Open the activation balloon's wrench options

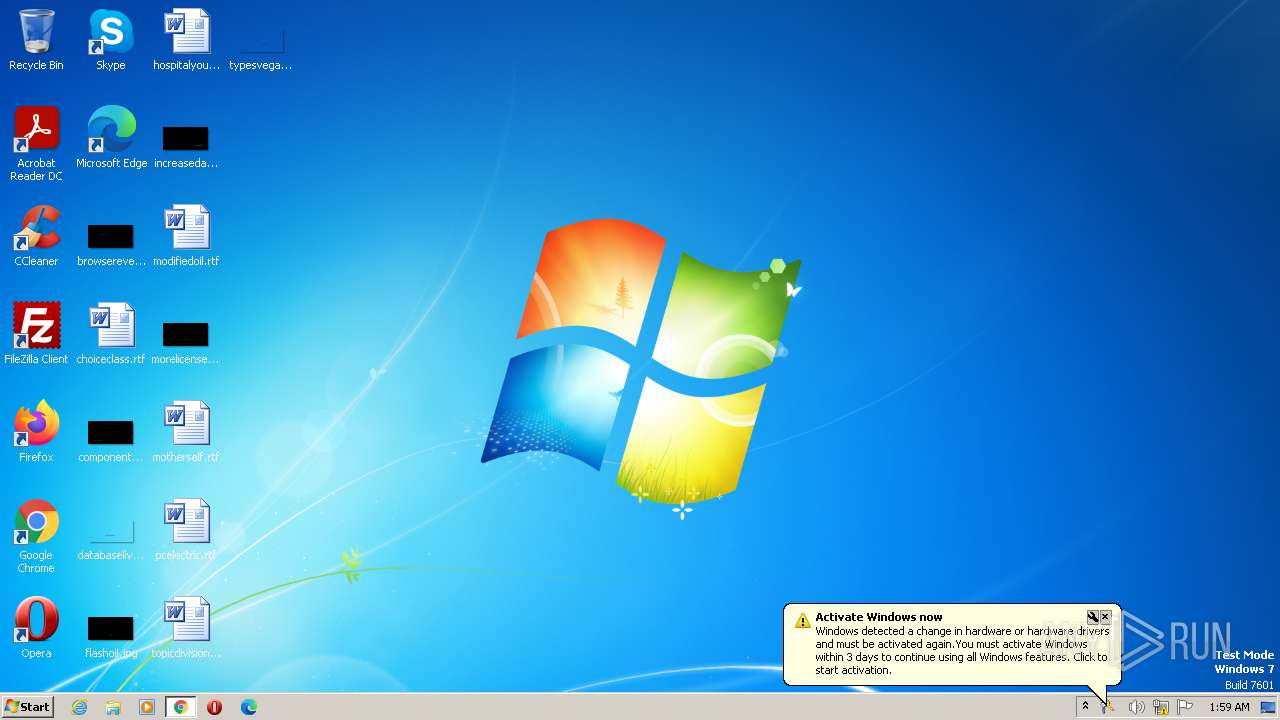coord(1093,617)
